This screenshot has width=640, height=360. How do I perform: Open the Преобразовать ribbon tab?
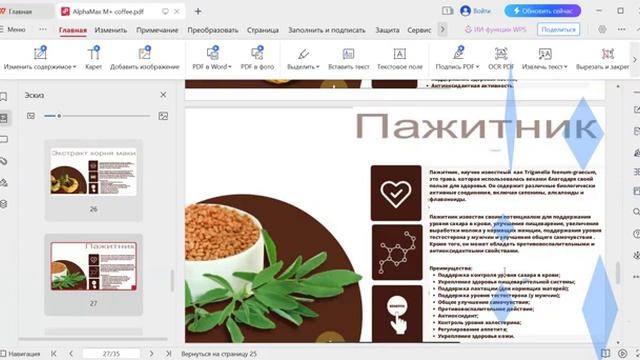[213, 30]
